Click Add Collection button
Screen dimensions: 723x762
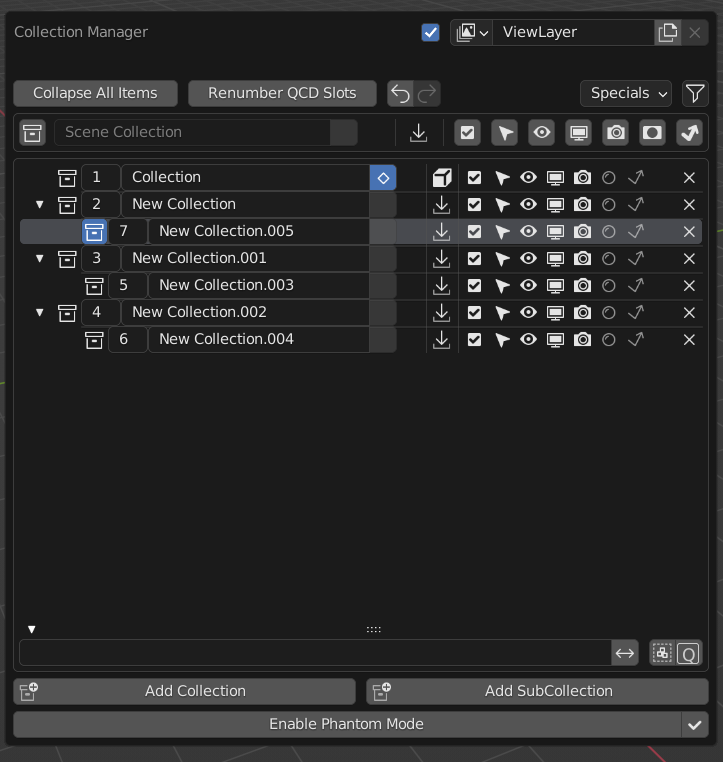(x=185, y=691)
